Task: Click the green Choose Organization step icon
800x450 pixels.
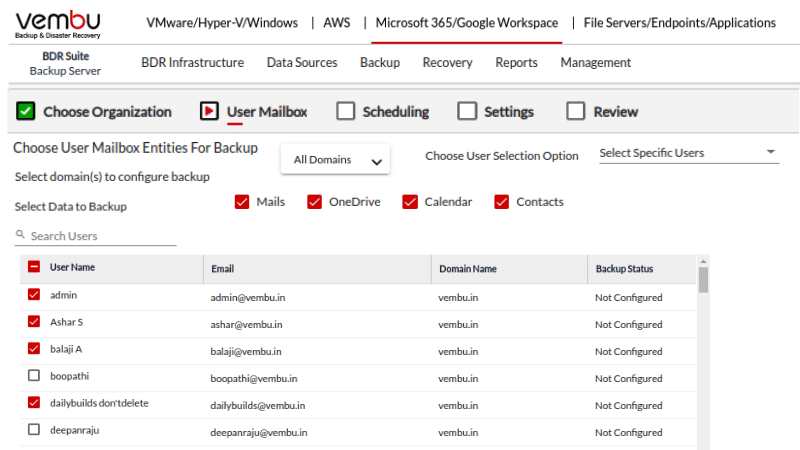Action: coord(26,111)
